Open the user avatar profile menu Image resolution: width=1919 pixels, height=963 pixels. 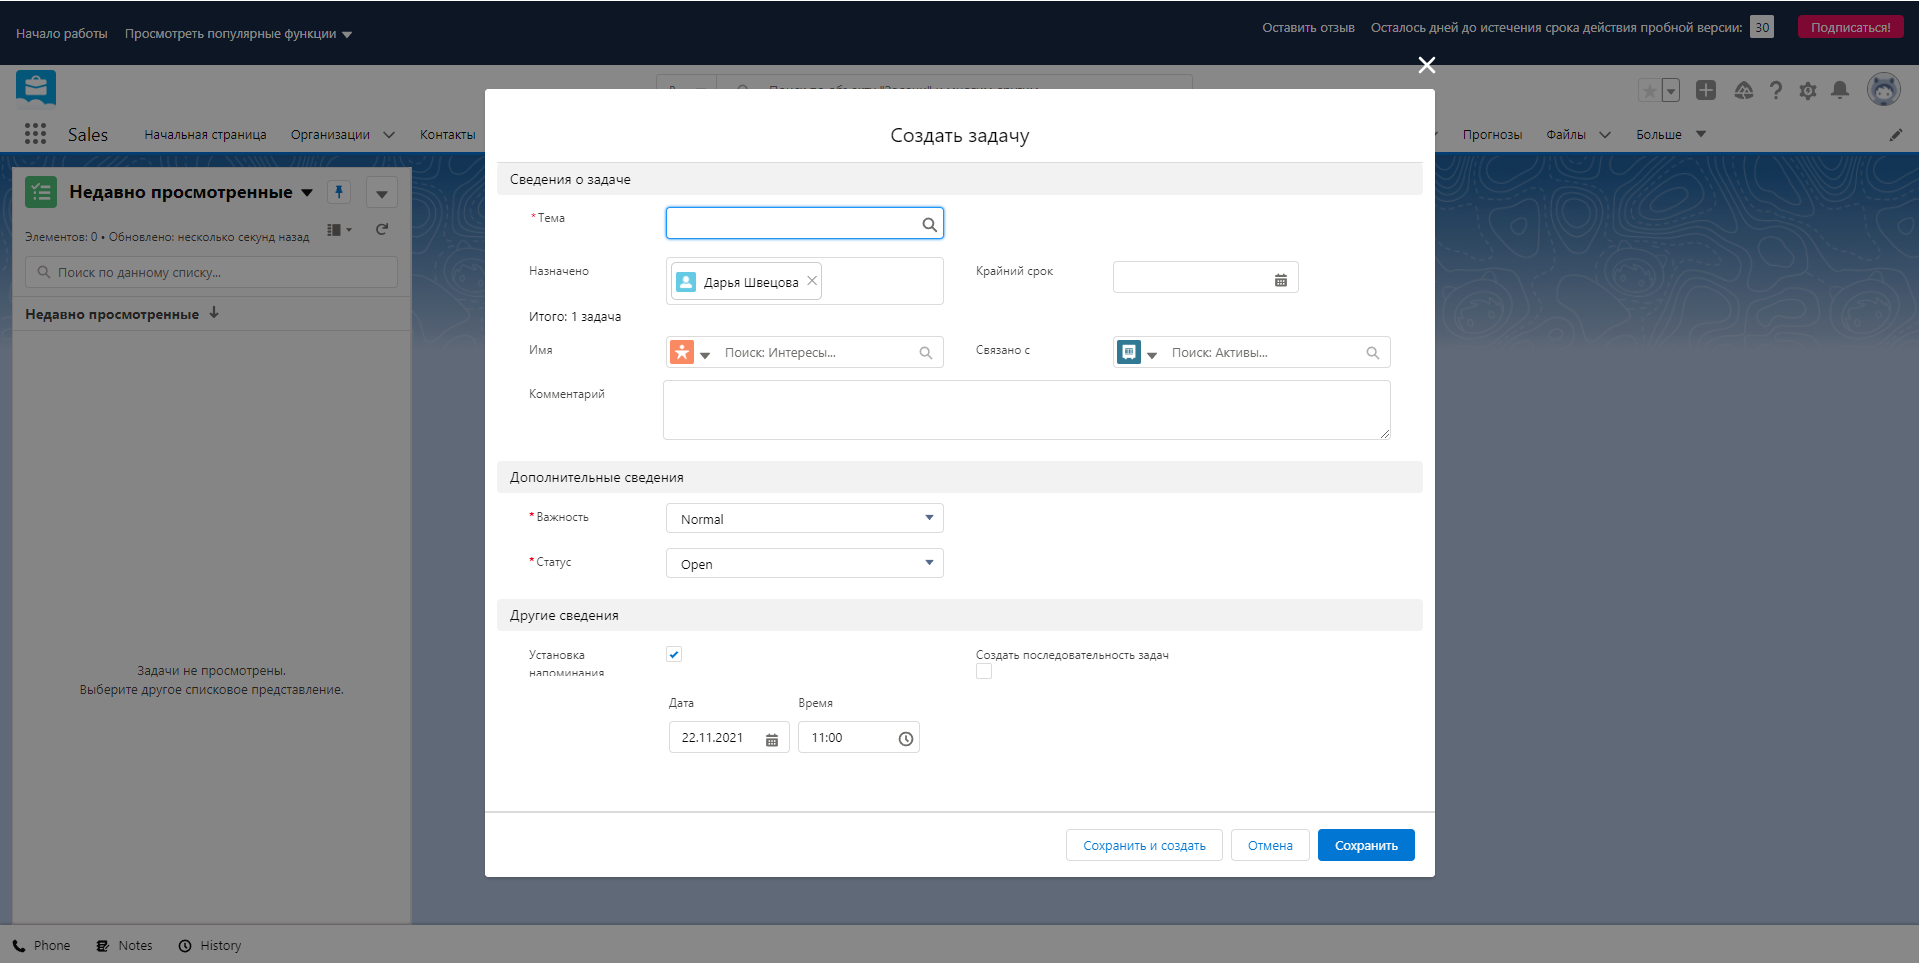tap(1884, 89)
